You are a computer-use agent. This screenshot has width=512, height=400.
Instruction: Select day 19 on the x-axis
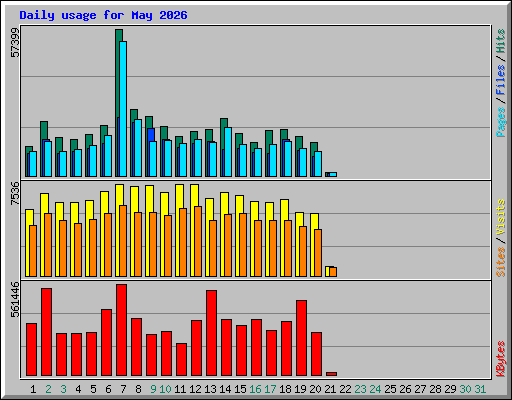click(x=300, y=389)
